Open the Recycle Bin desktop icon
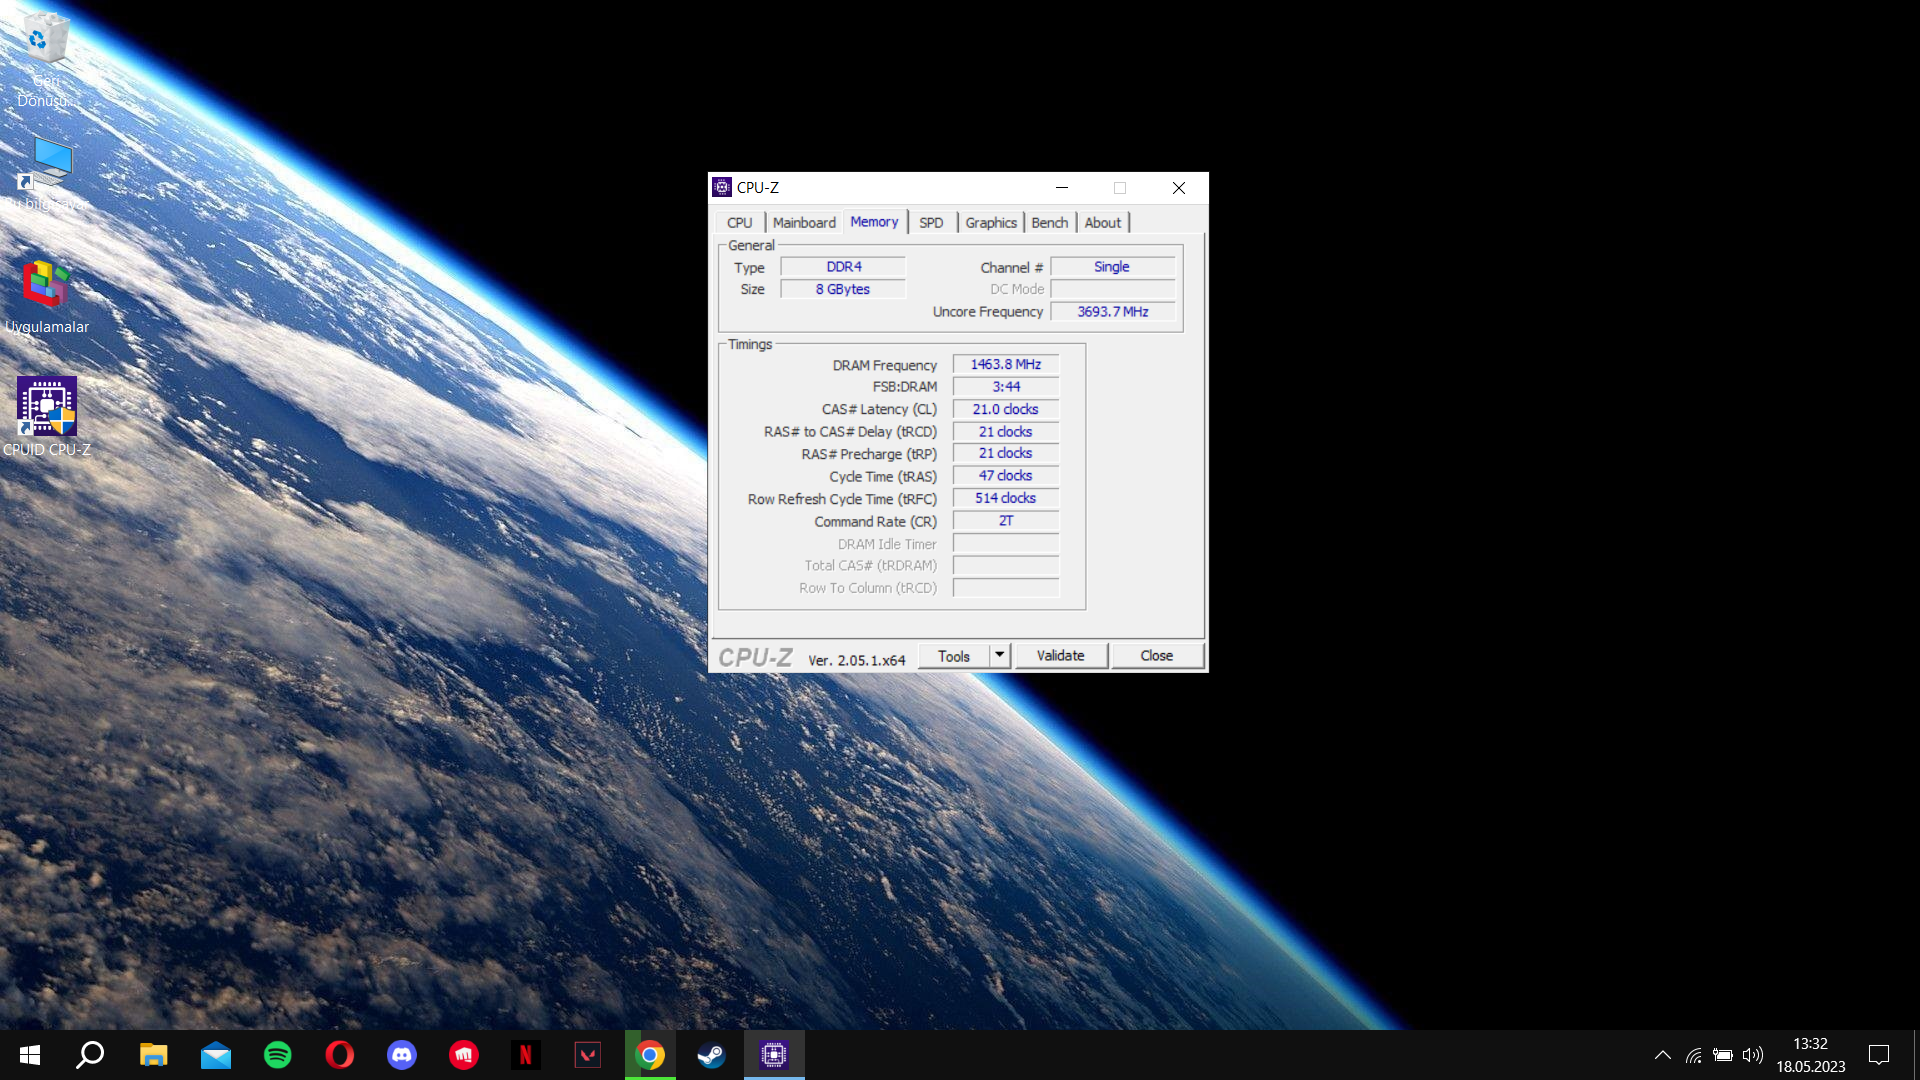Viewport: 1920px width, 1080px height. [x=45, y=40]
